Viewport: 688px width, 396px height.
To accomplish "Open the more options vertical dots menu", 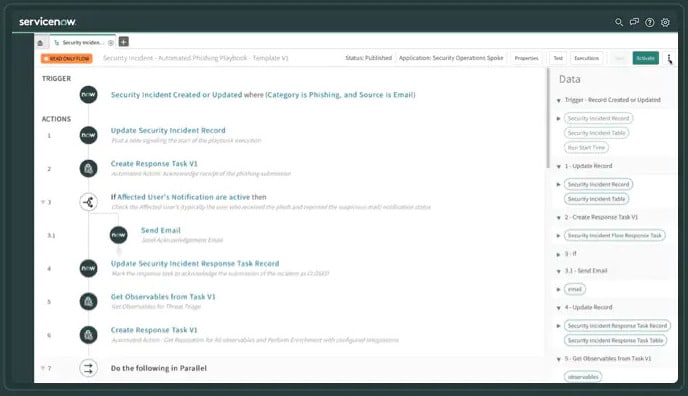I will pos(669,58).
